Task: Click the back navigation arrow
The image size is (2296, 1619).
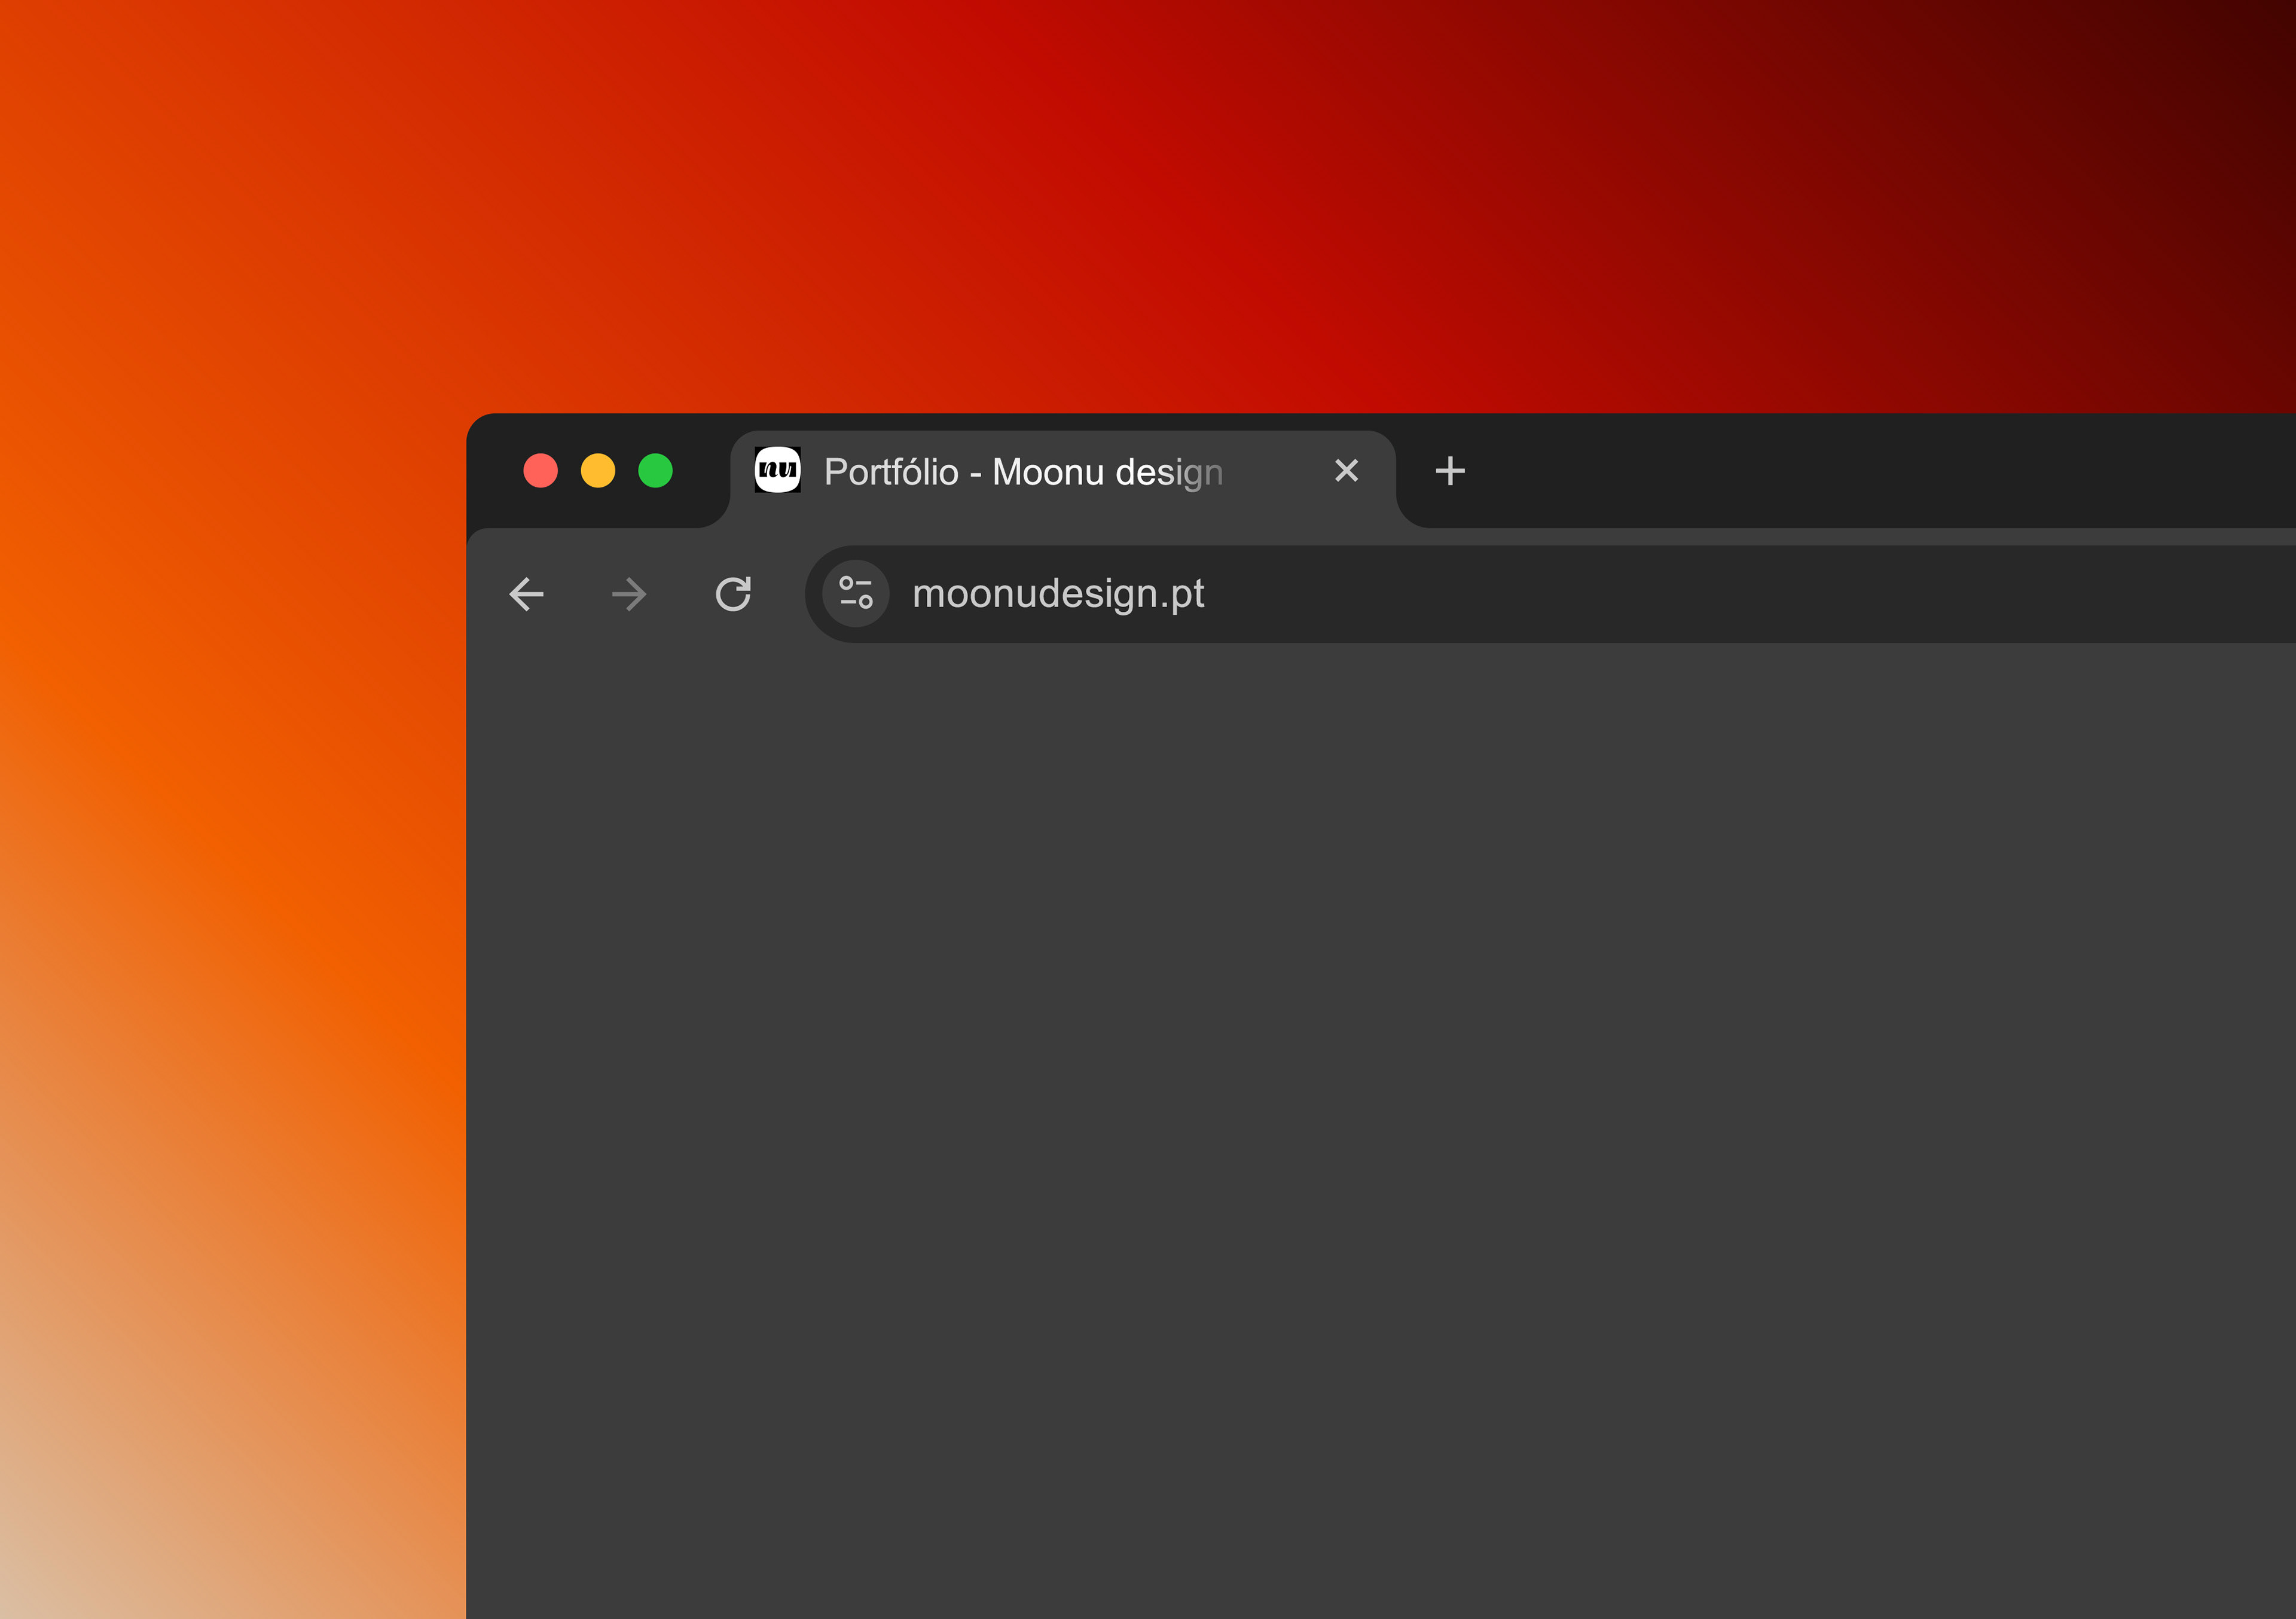Action: pos(526,594)
